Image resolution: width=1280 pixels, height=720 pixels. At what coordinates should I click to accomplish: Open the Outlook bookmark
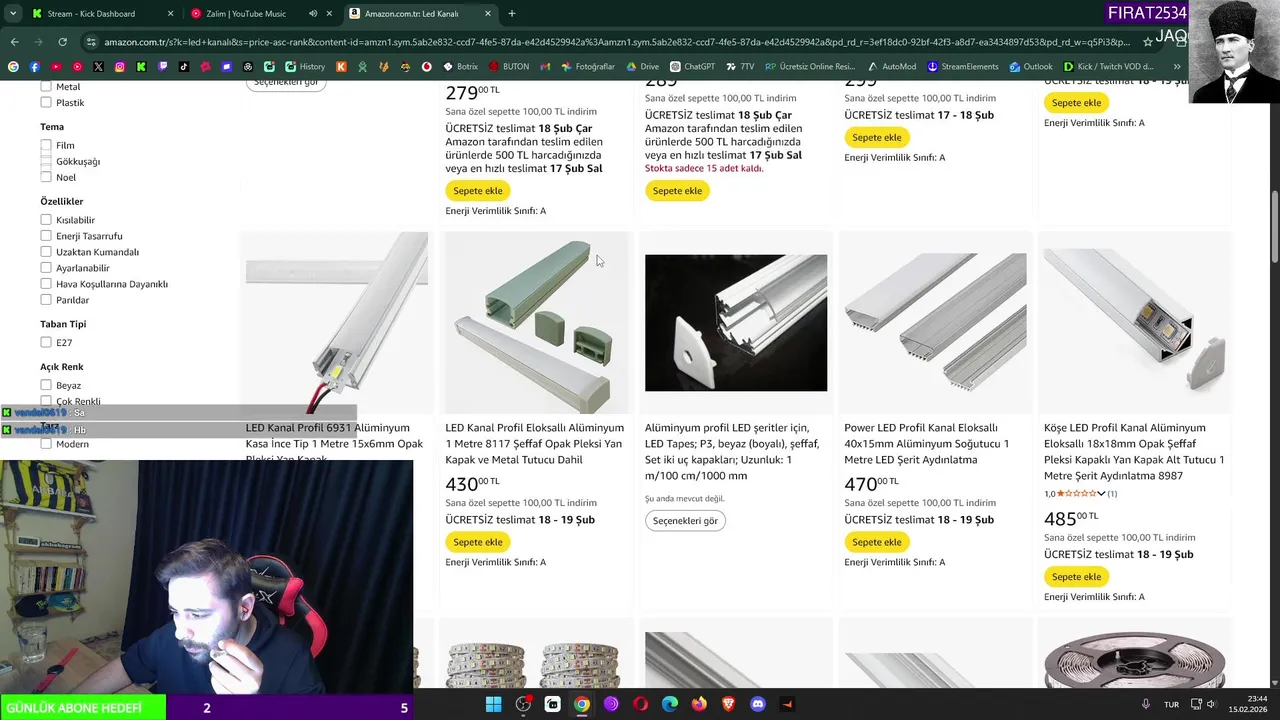pos(1030,67)
